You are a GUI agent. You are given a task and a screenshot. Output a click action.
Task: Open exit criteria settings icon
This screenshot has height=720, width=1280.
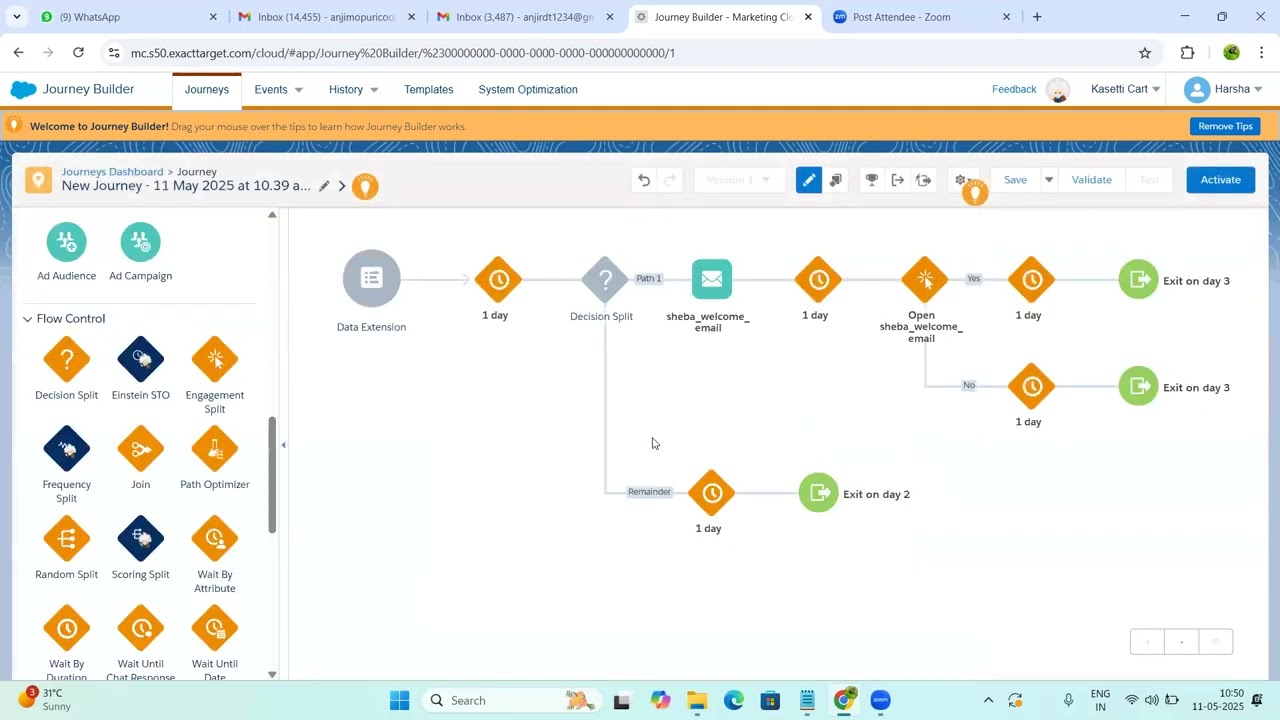point(898,180)
